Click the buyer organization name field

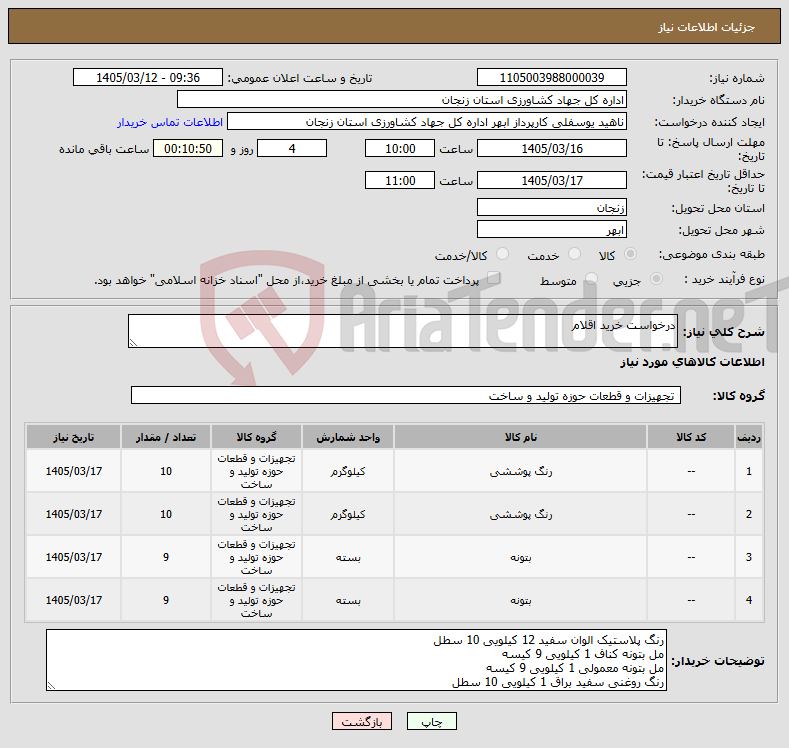pyautogui.click(x=402, y=100)
